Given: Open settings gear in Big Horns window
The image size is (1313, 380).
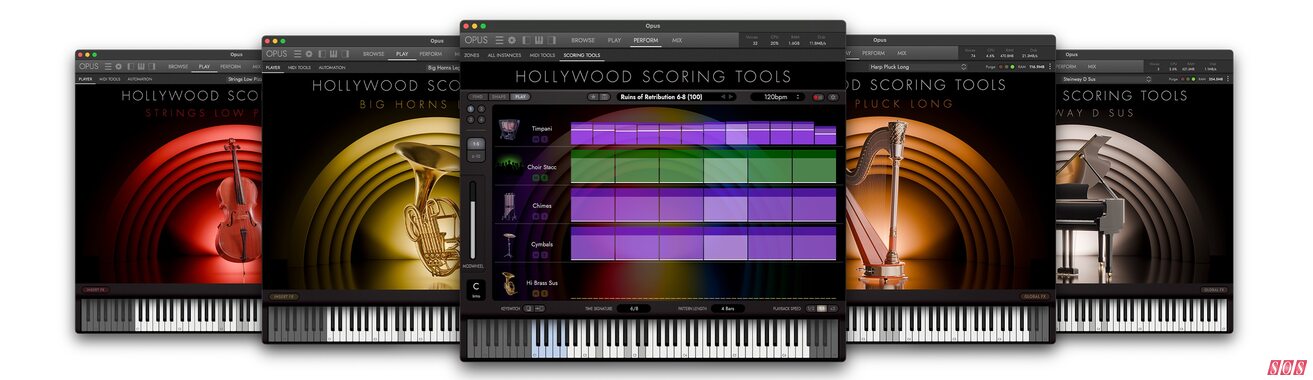Looking at the screenshot, I should 308,53.
